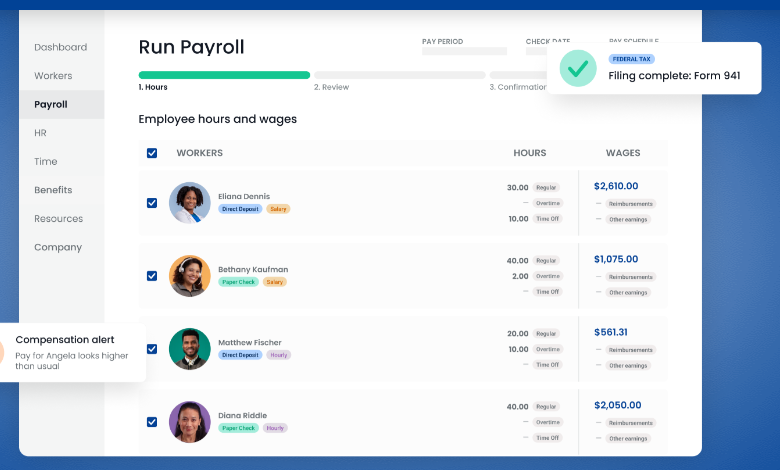780x470 pixels.
Task: Click the green checkmark icon in the filing notification
Action: pyautogui.click(x=578, y=68)
